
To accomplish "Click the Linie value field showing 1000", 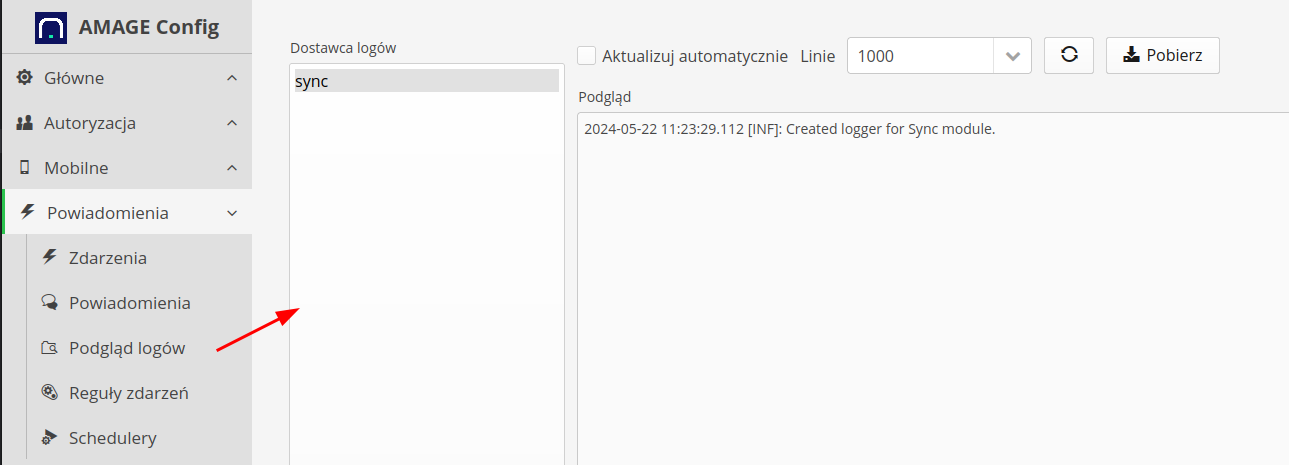I will 920,56.
